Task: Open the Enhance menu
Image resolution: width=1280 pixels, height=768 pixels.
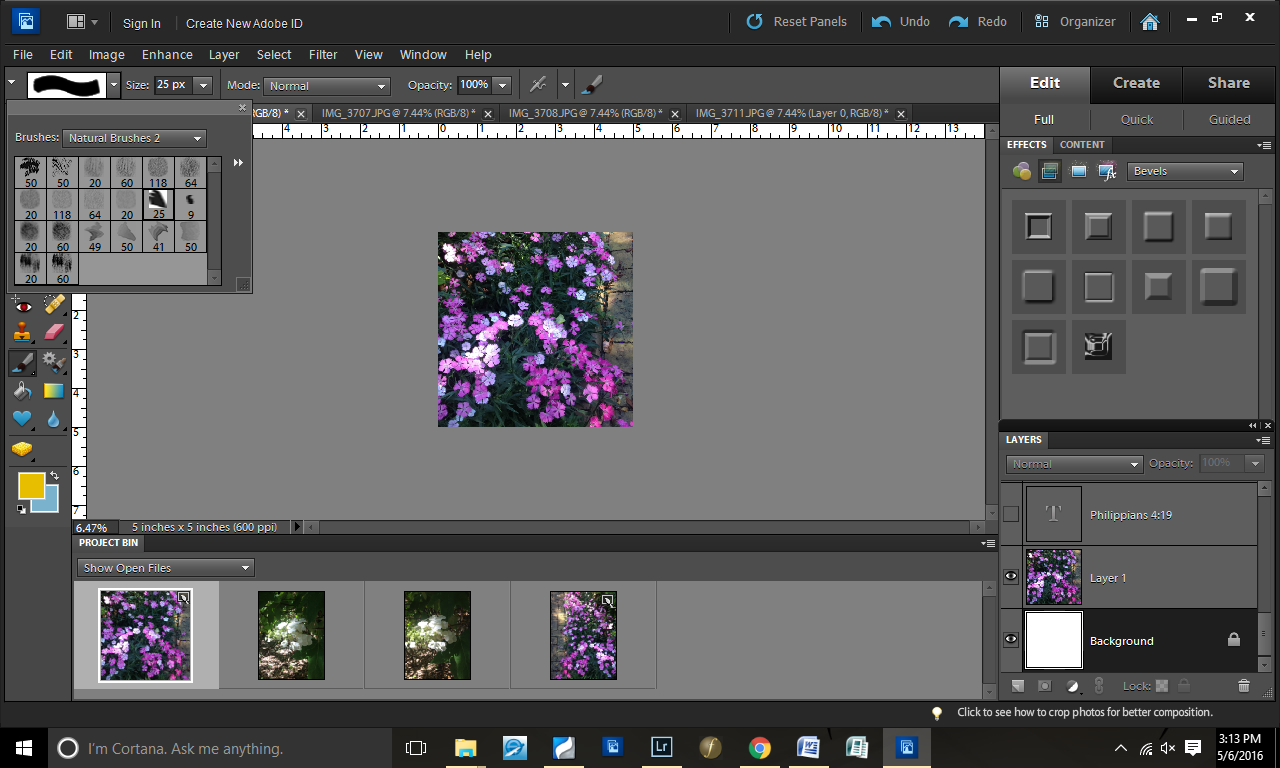Action: [167, 55]
